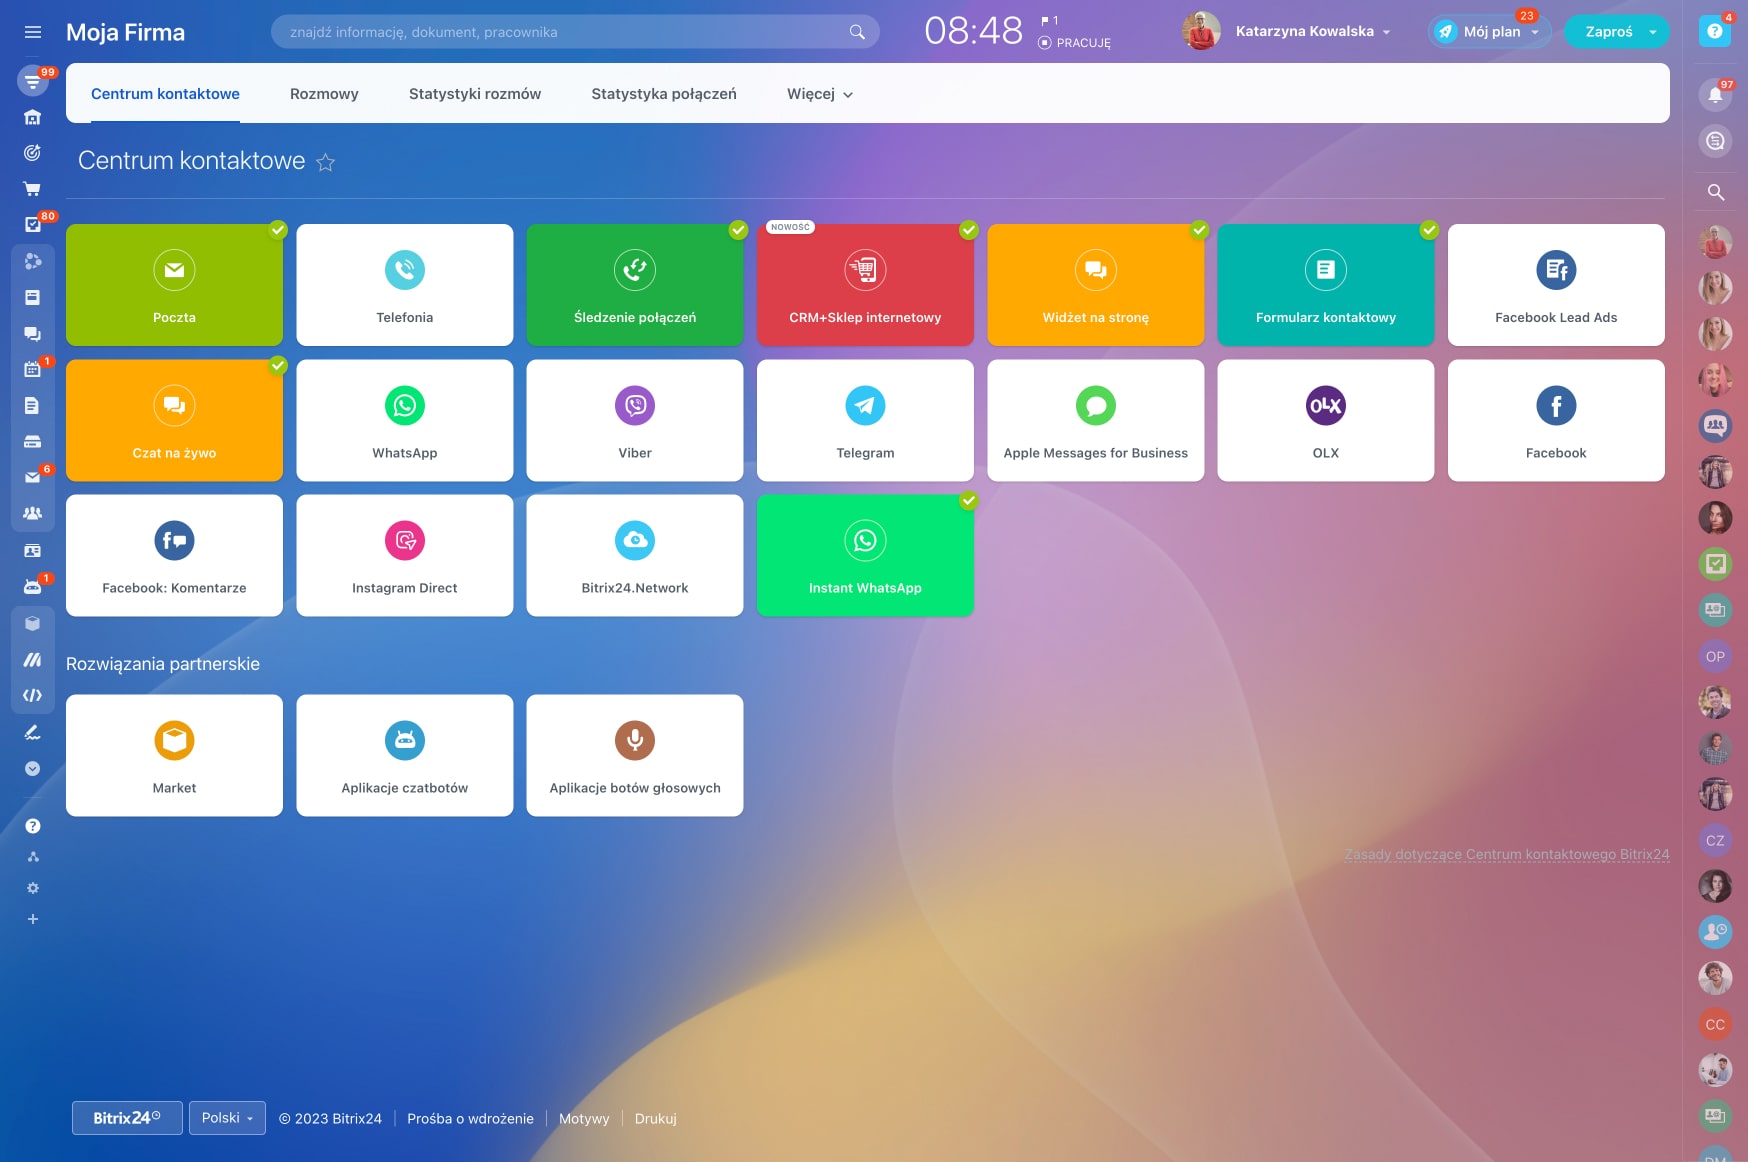Open the Statystyka połączeń tab

(663, 94)
